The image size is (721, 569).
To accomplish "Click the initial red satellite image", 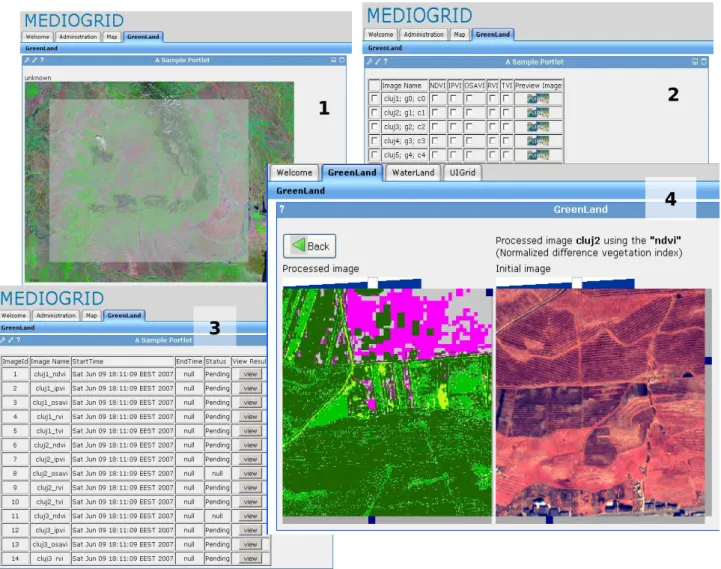I will tap(600, 402).
